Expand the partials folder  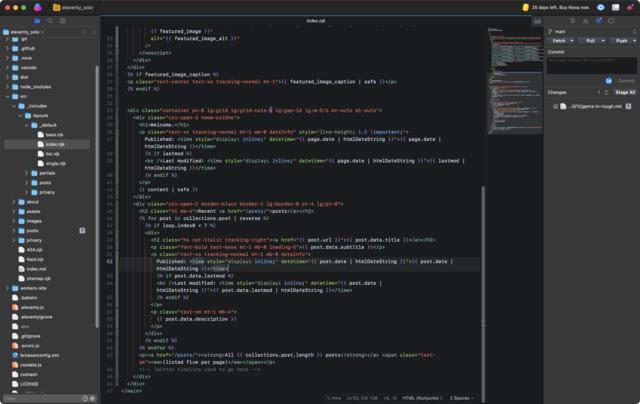(27, 173)
